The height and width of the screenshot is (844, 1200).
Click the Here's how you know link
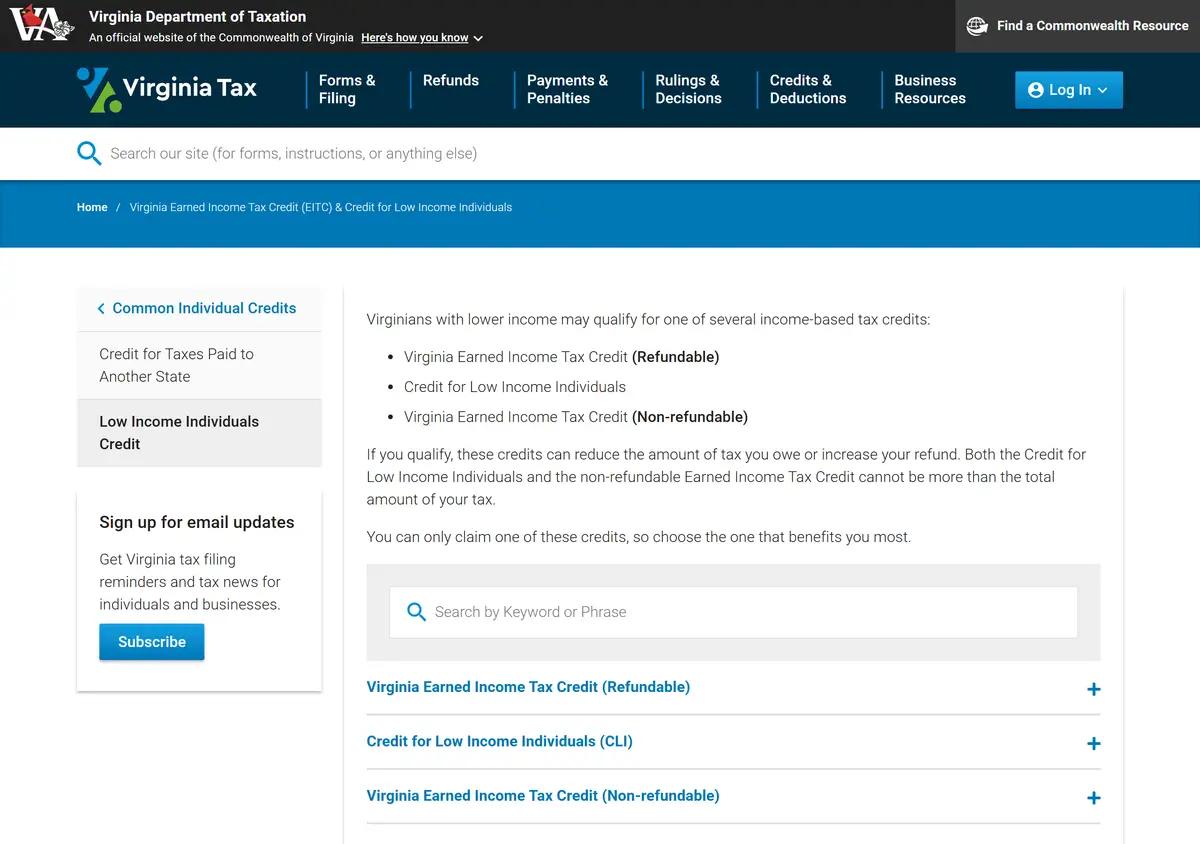tap(415, 38)
